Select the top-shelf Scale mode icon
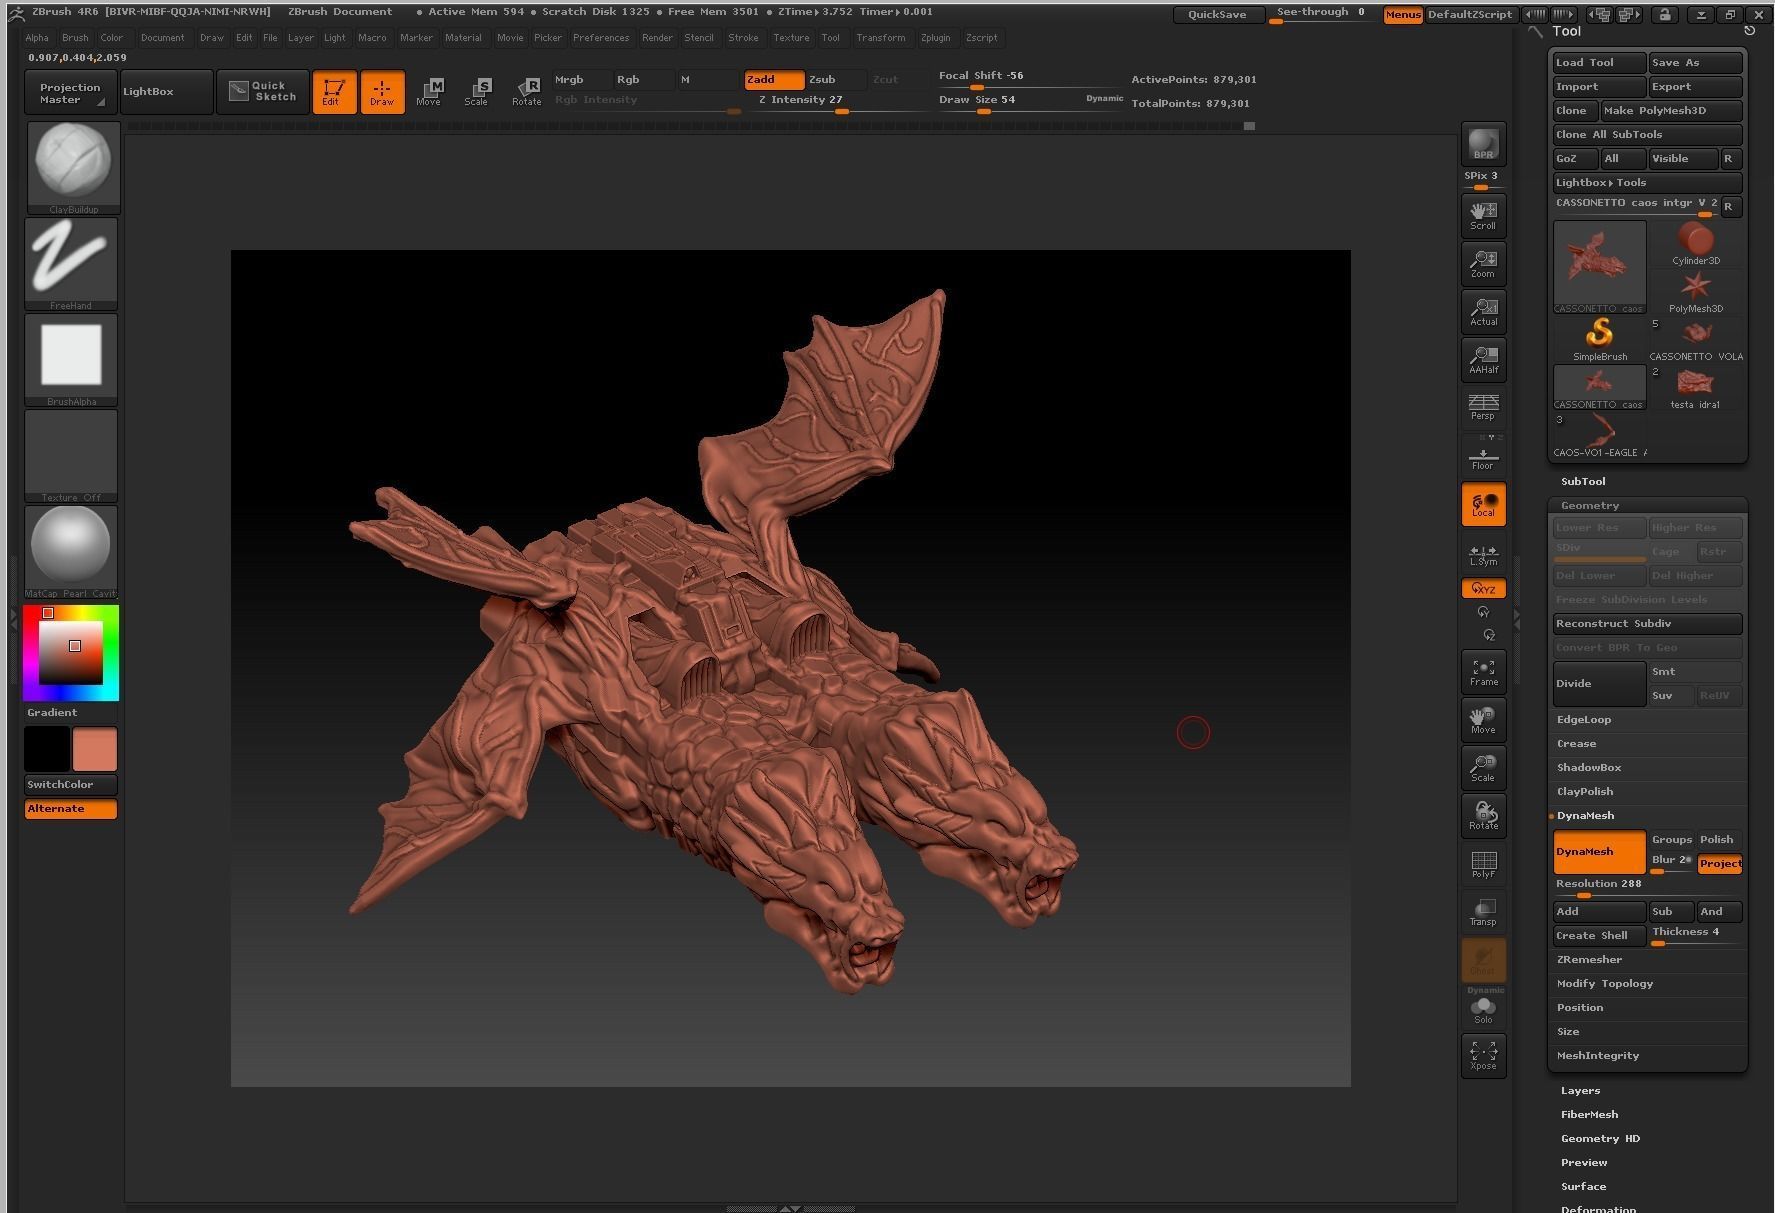Viewport: 1775px width, 1213px height. [477, 91]
